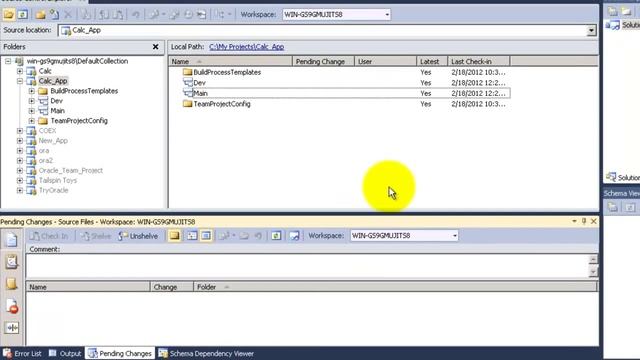Click the green Refresh icon in Pending Changes toolbar
Image resolution: width=640 pixels, height=360 pixels.
tap(276, 236)
